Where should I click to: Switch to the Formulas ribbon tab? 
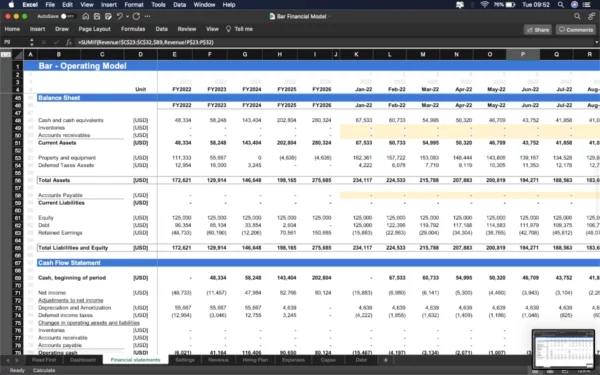click(133, 29)
